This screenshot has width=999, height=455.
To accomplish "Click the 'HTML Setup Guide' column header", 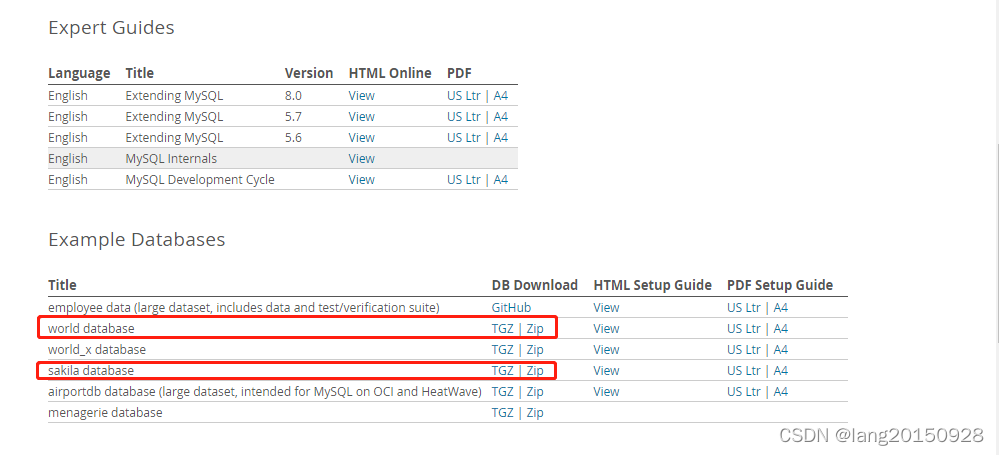I will 652,285.
